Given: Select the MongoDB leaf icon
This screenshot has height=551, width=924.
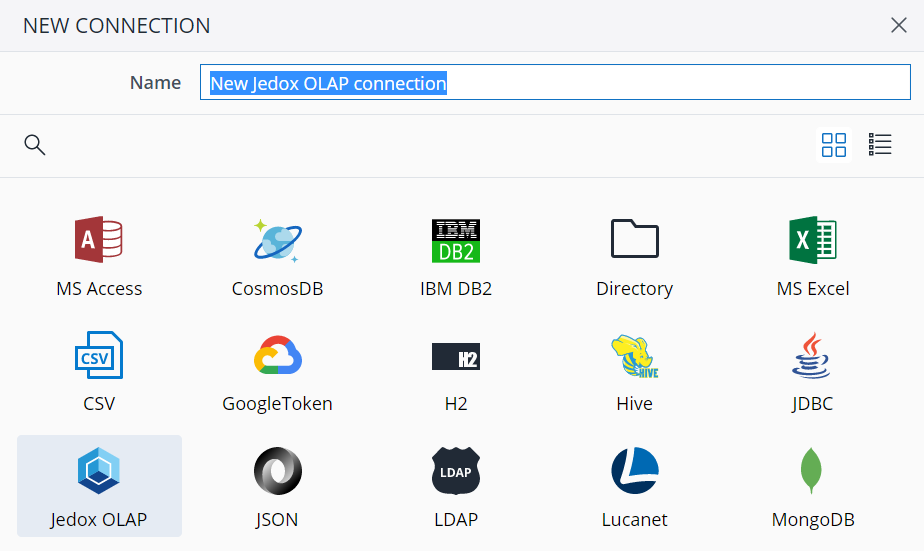Looking at the screenshot, I should (x=812, y=471).
